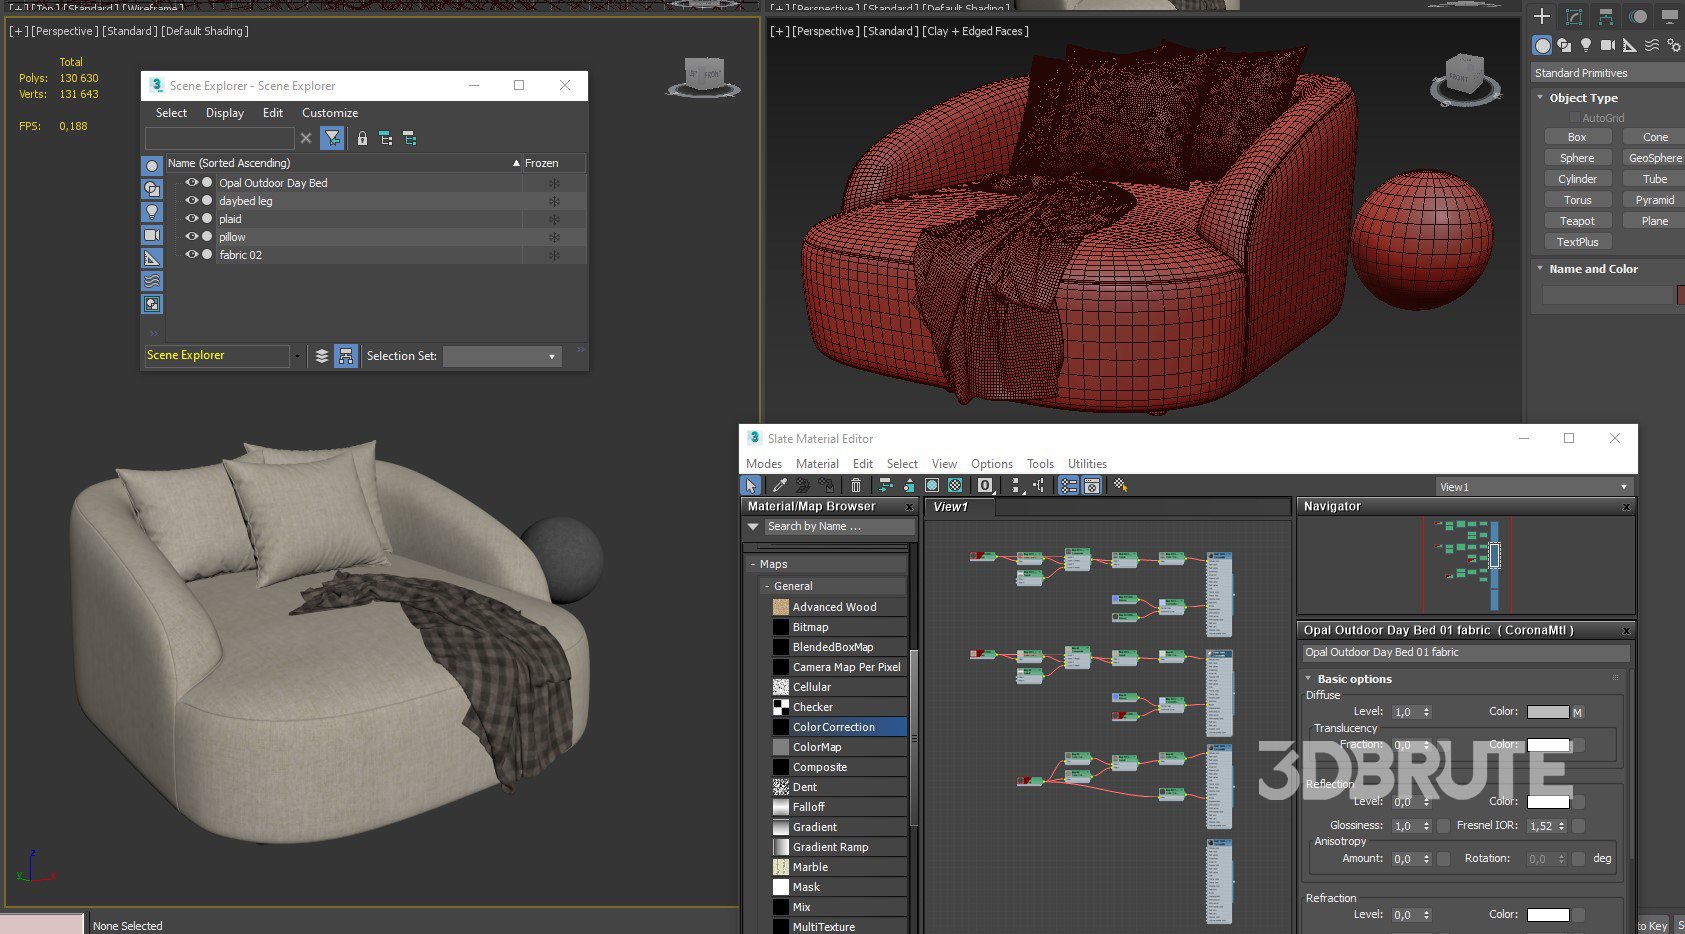Click the Diffuse color map M button
1685x934 pixels.
coord(1577,712)
